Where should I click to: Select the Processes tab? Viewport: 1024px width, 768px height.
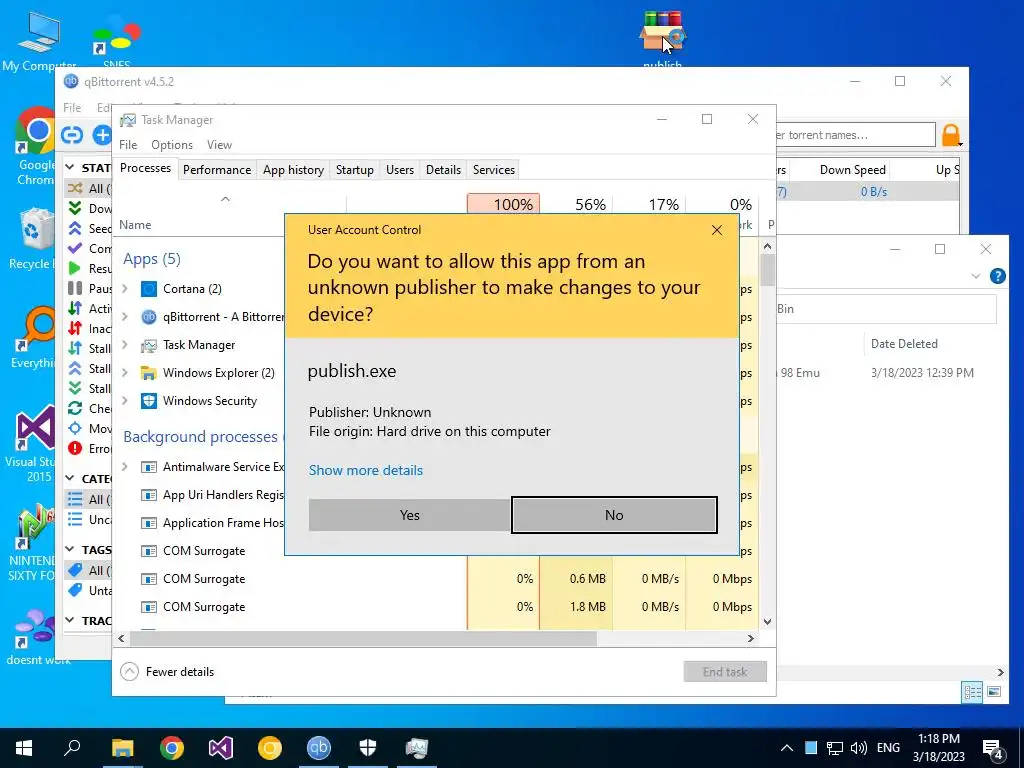[x=145, y=168]
